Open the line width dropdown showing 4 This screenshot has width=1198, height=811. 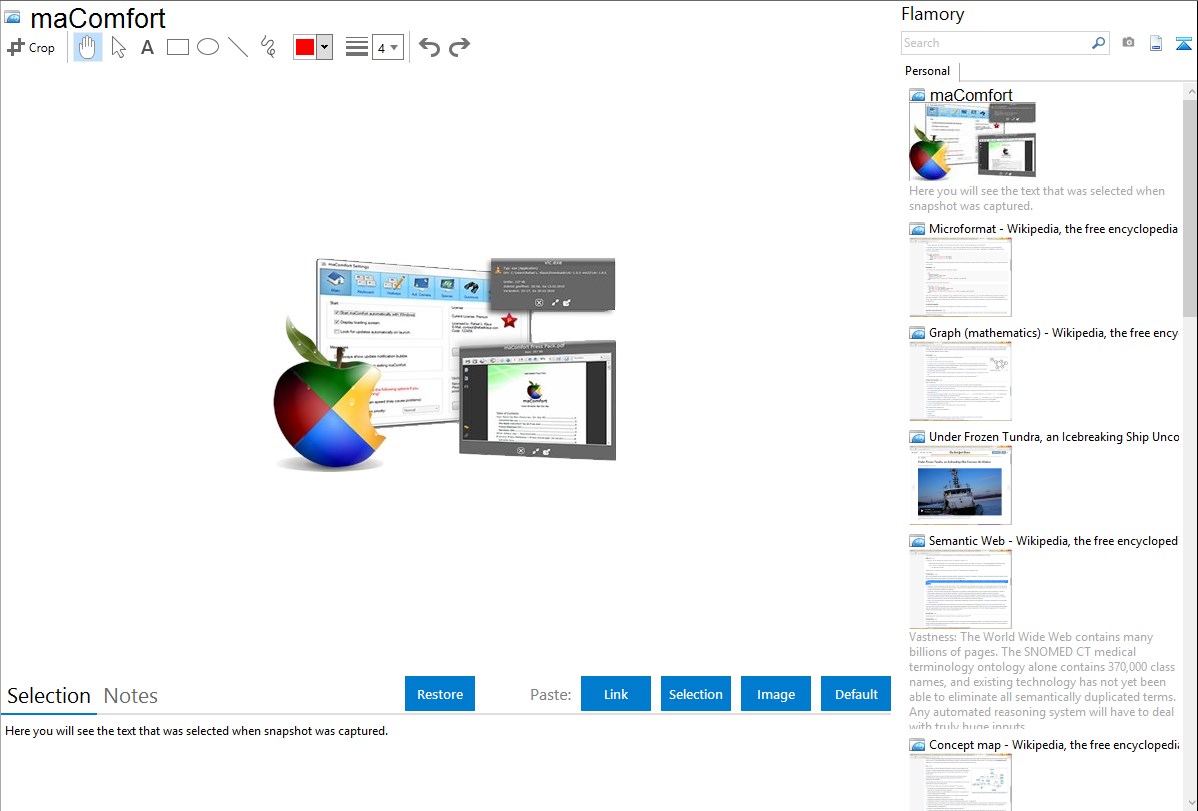coord(387,47)
